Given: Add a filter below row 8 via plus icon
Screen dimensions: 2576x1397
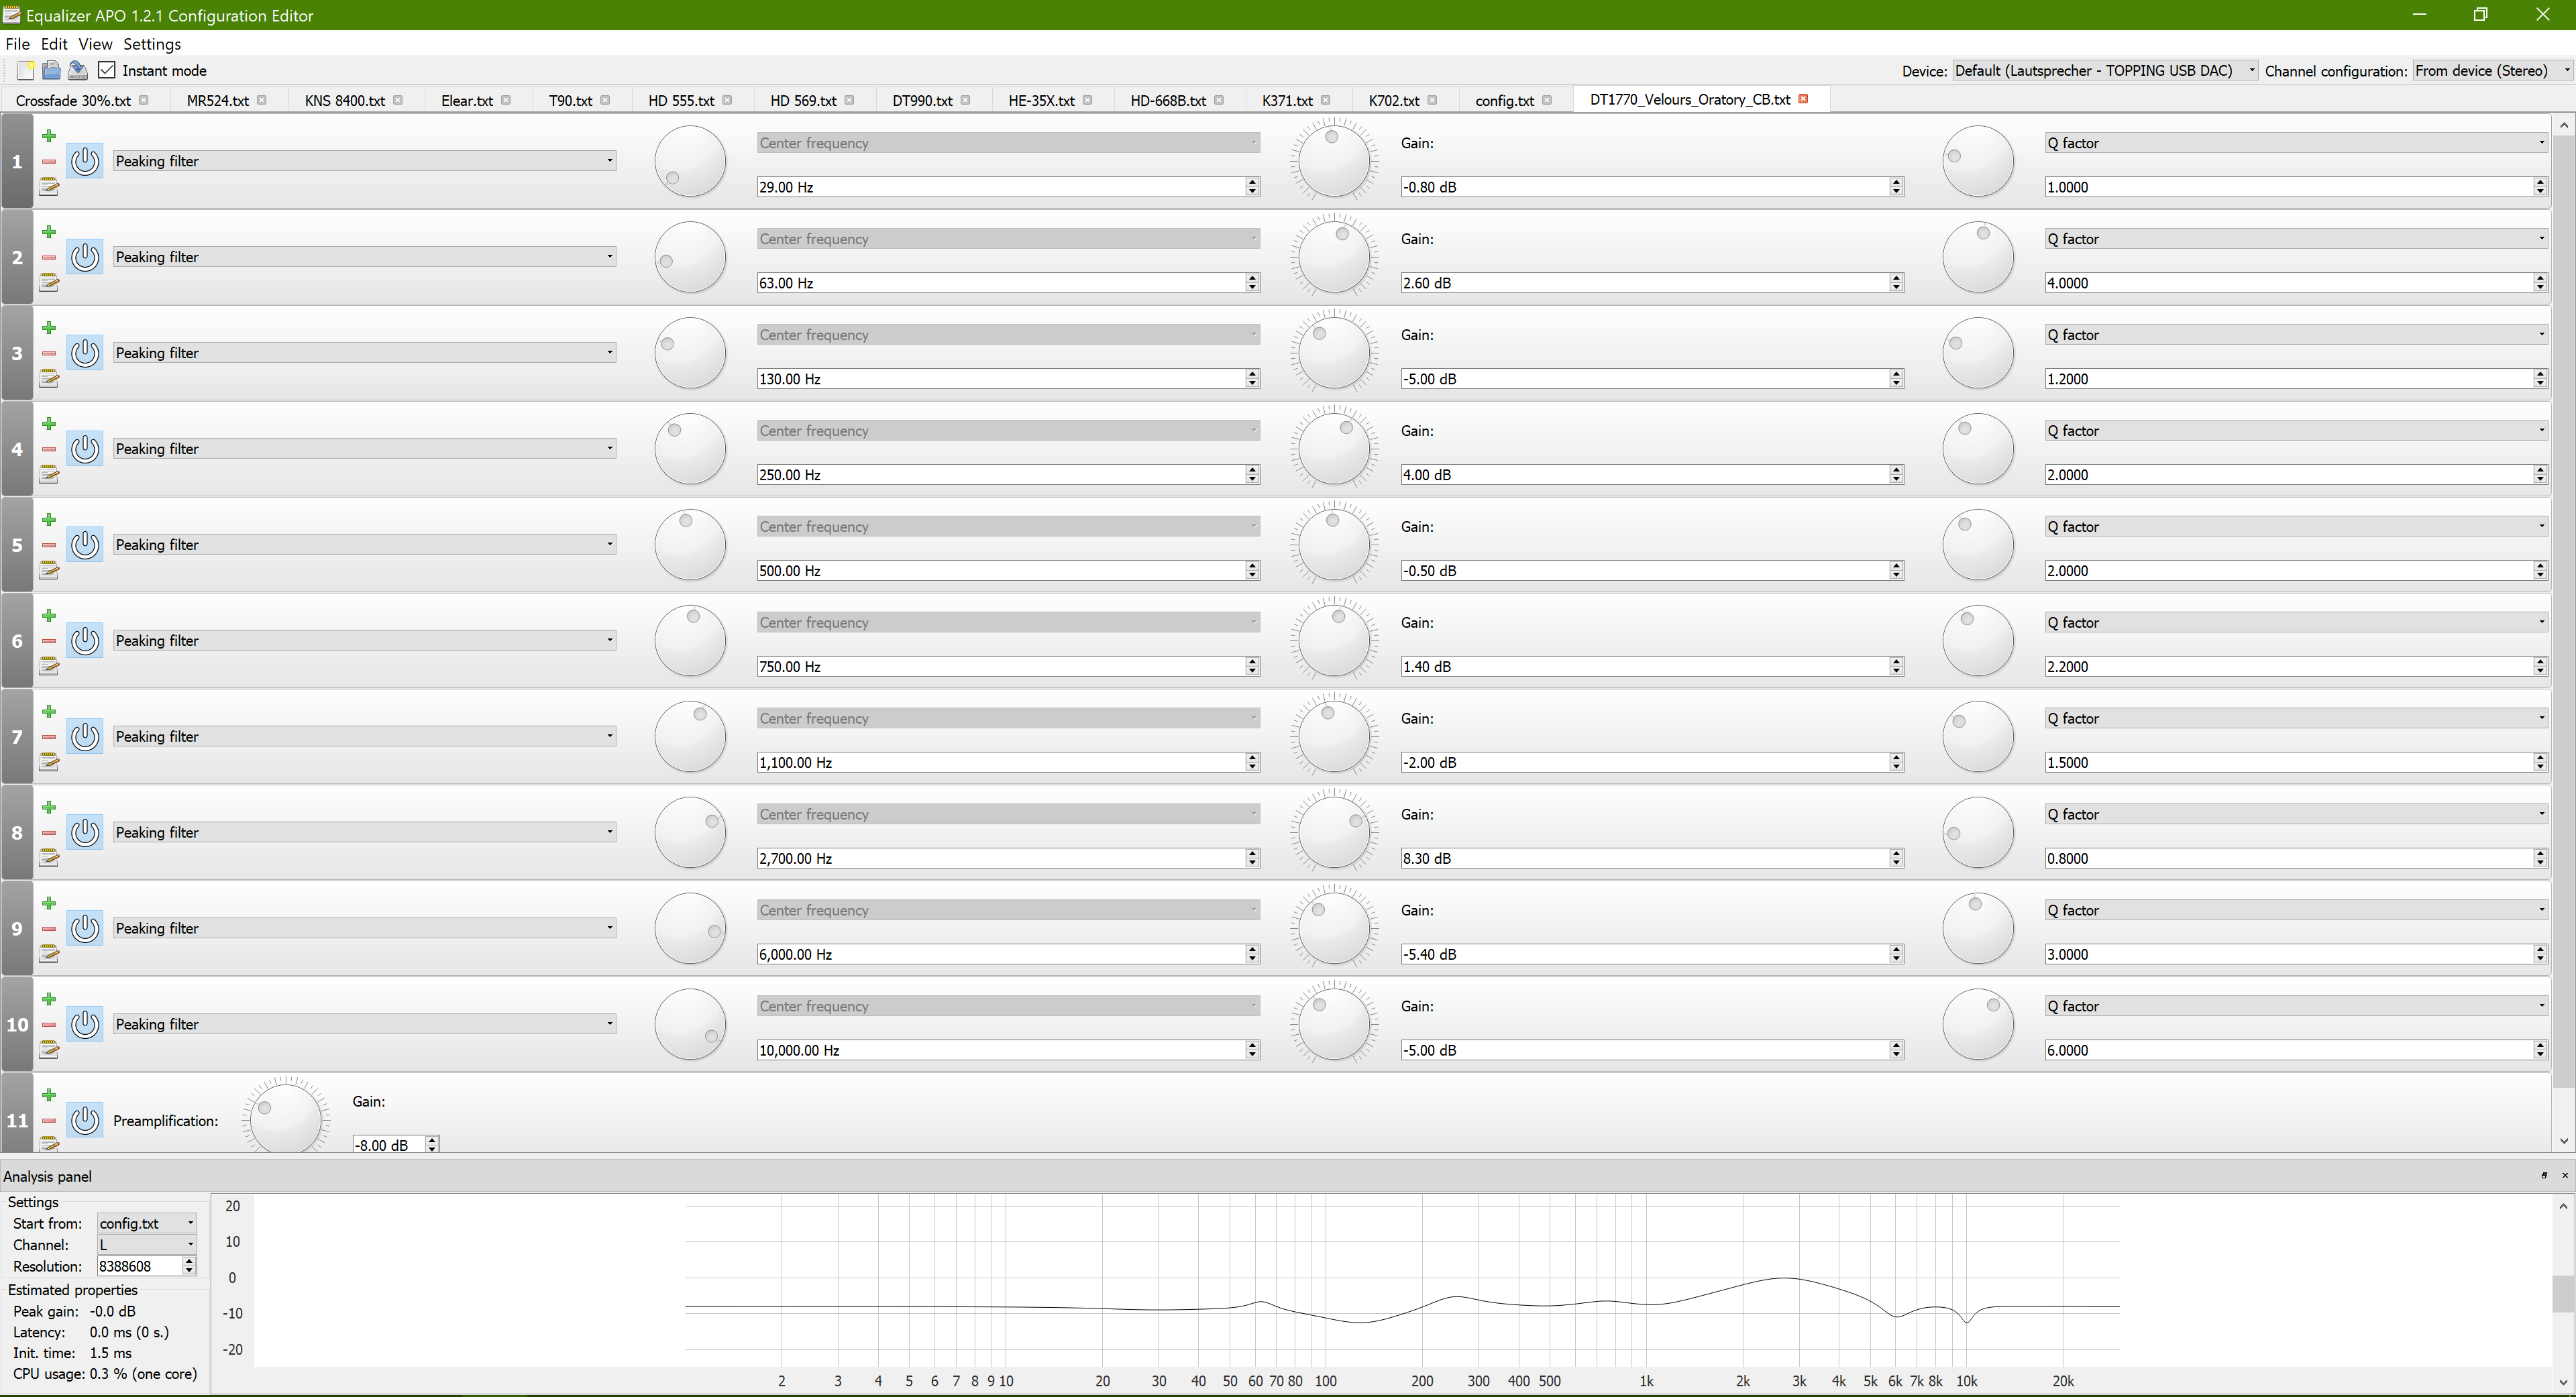Looking at the screenshot, I should 49,807.
